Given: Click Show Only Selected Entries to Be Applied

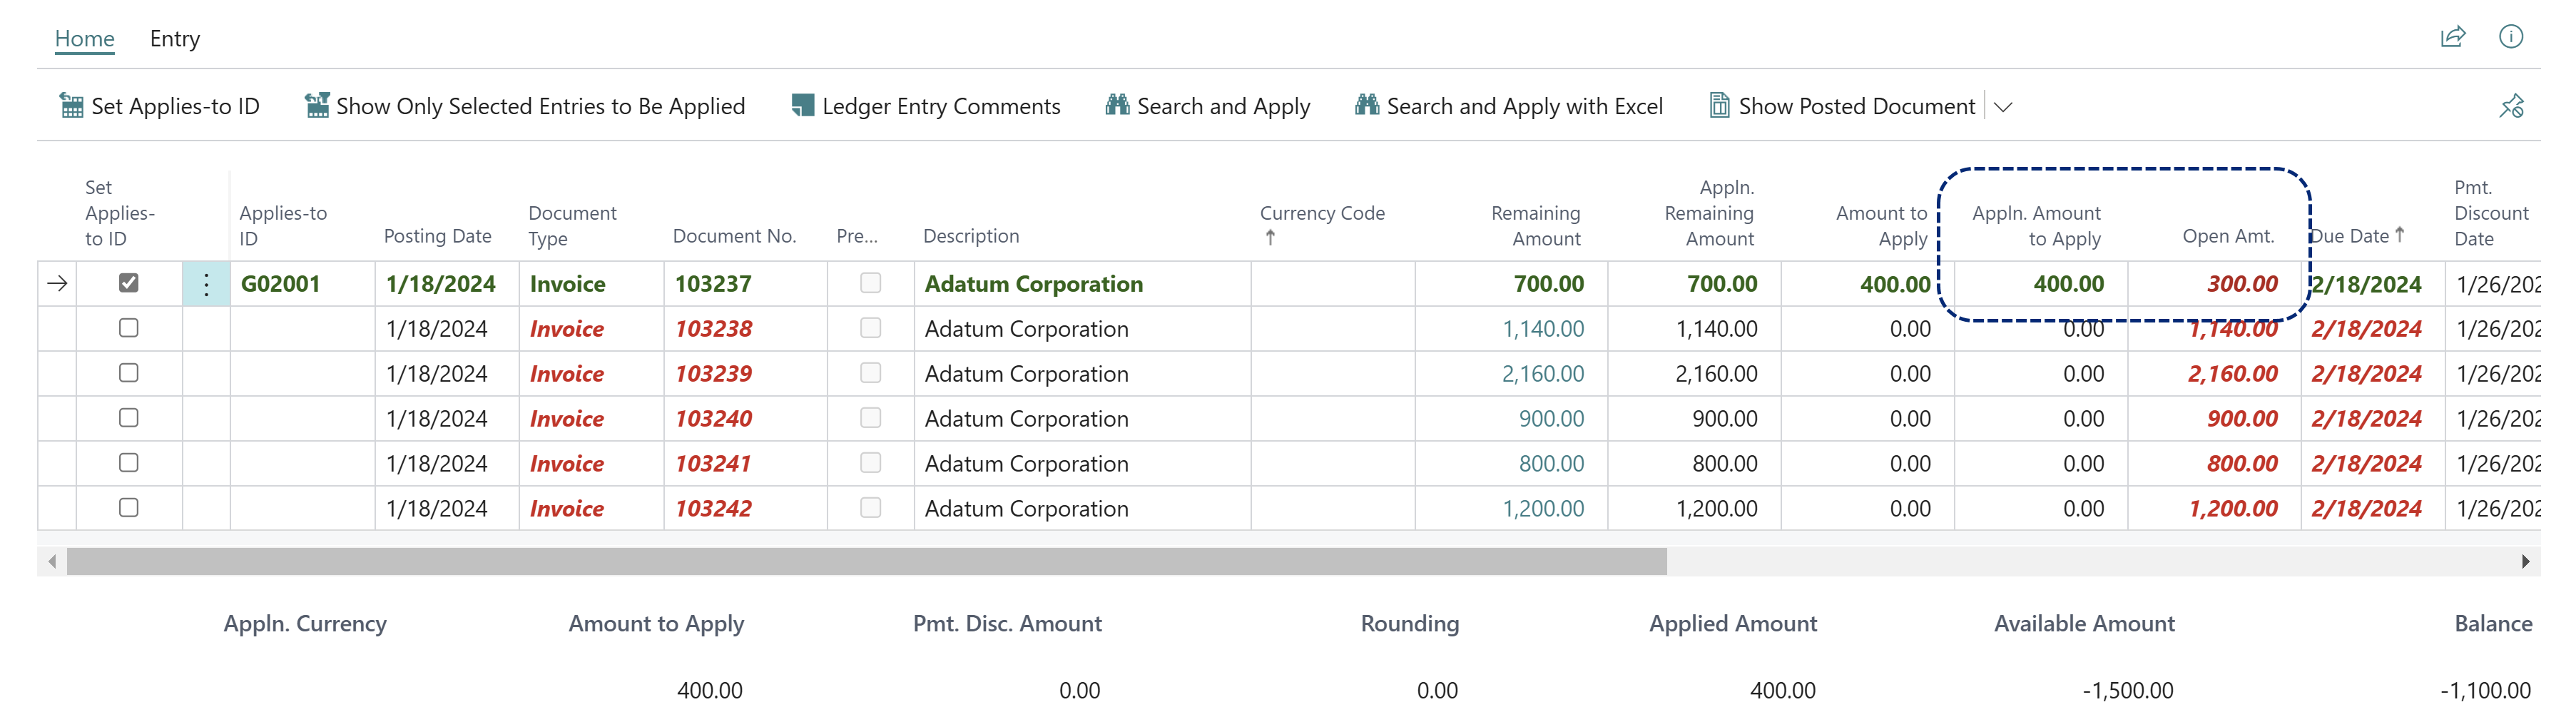Looking at the screenshot, I should pos(525,106).
